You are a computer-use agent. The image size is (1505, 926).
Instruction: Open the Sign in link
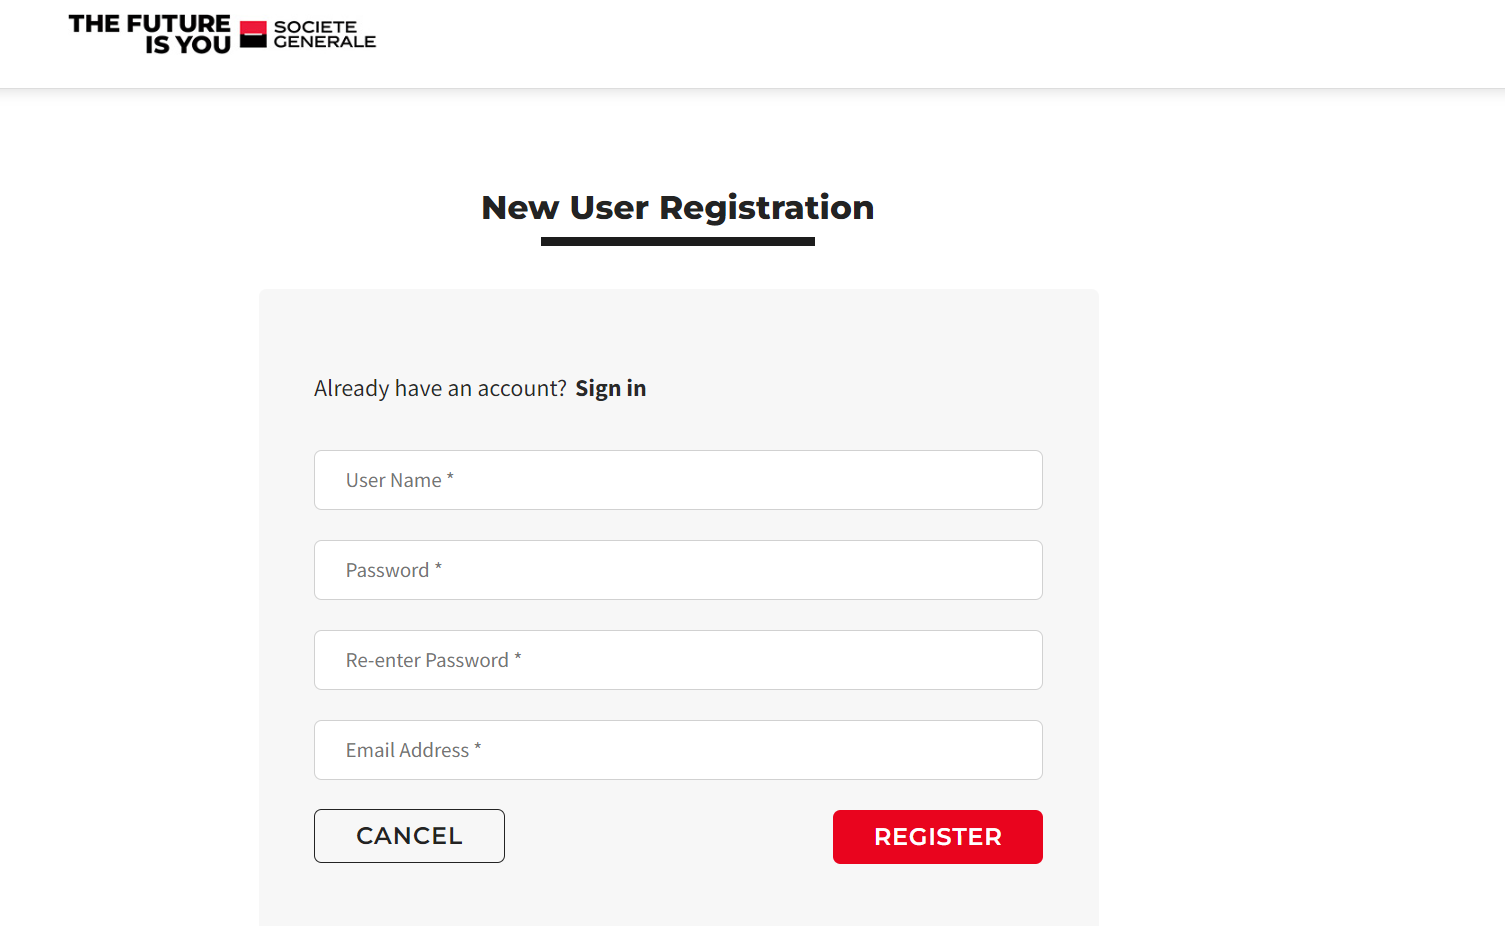click(610, 388)
